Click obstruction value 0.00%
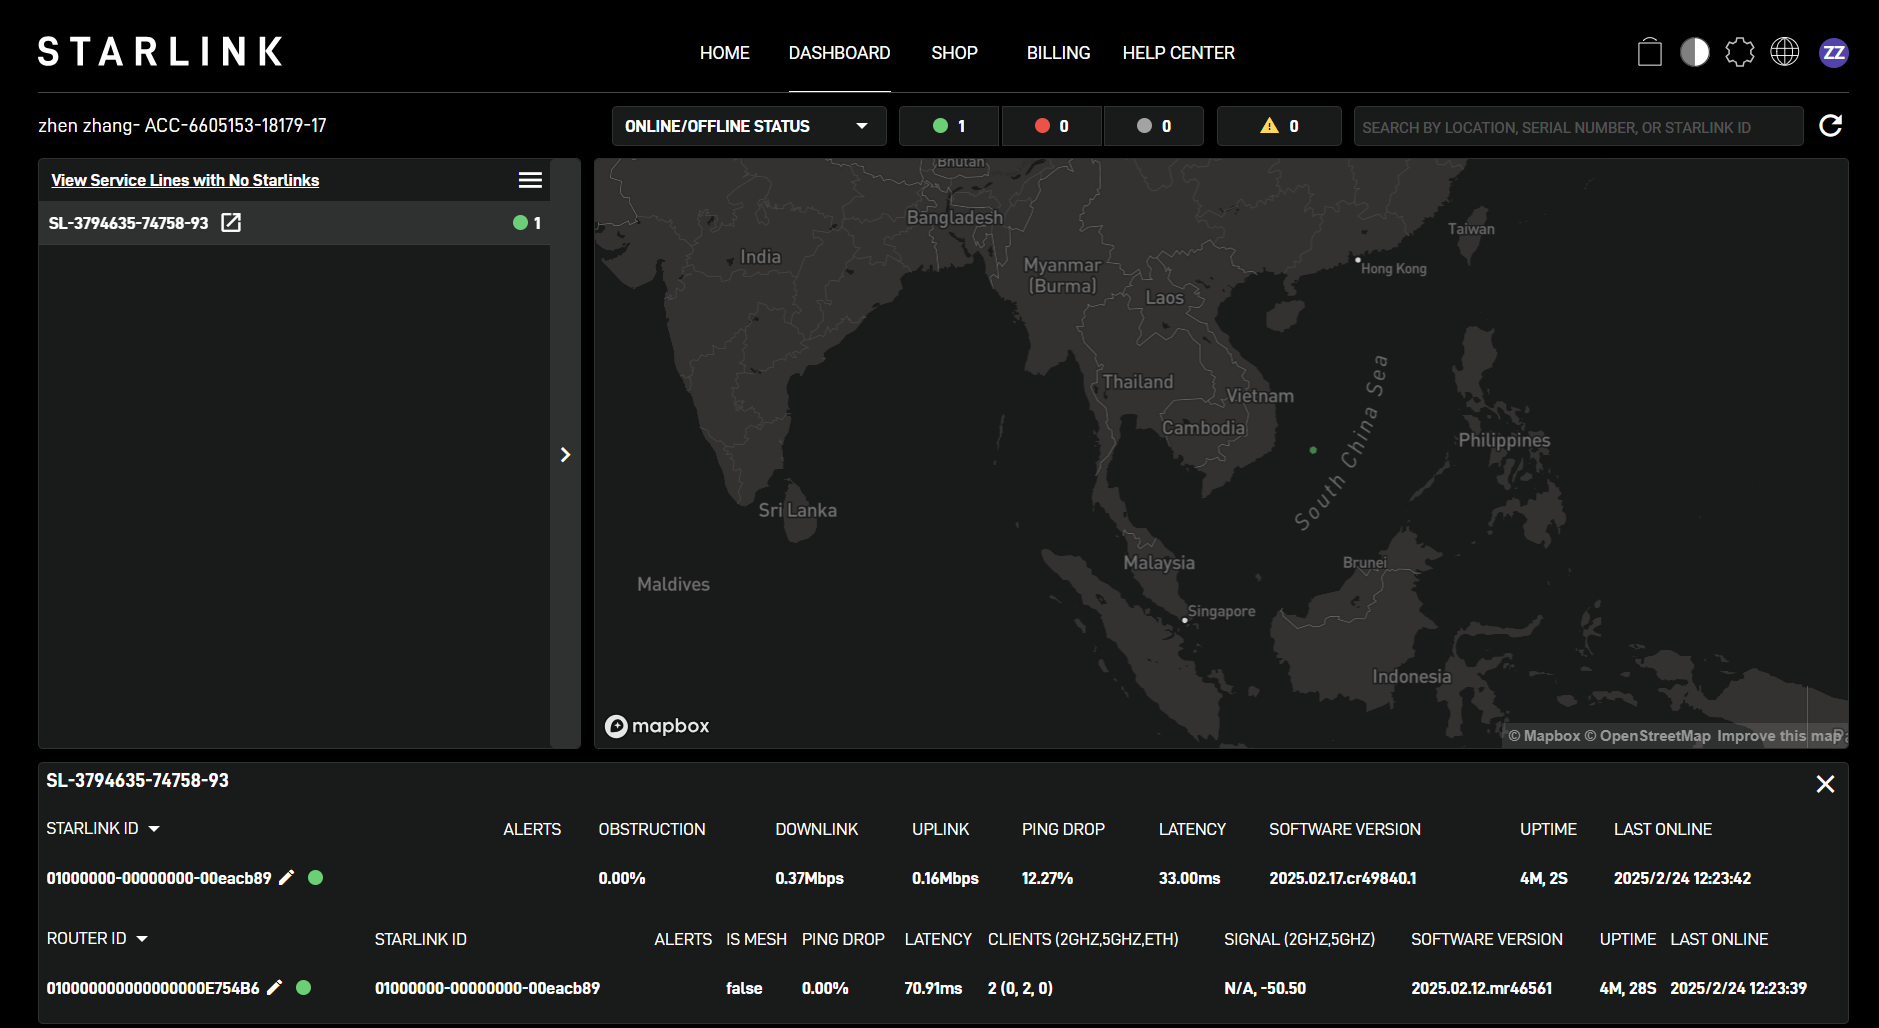 [x=621, y=878]
